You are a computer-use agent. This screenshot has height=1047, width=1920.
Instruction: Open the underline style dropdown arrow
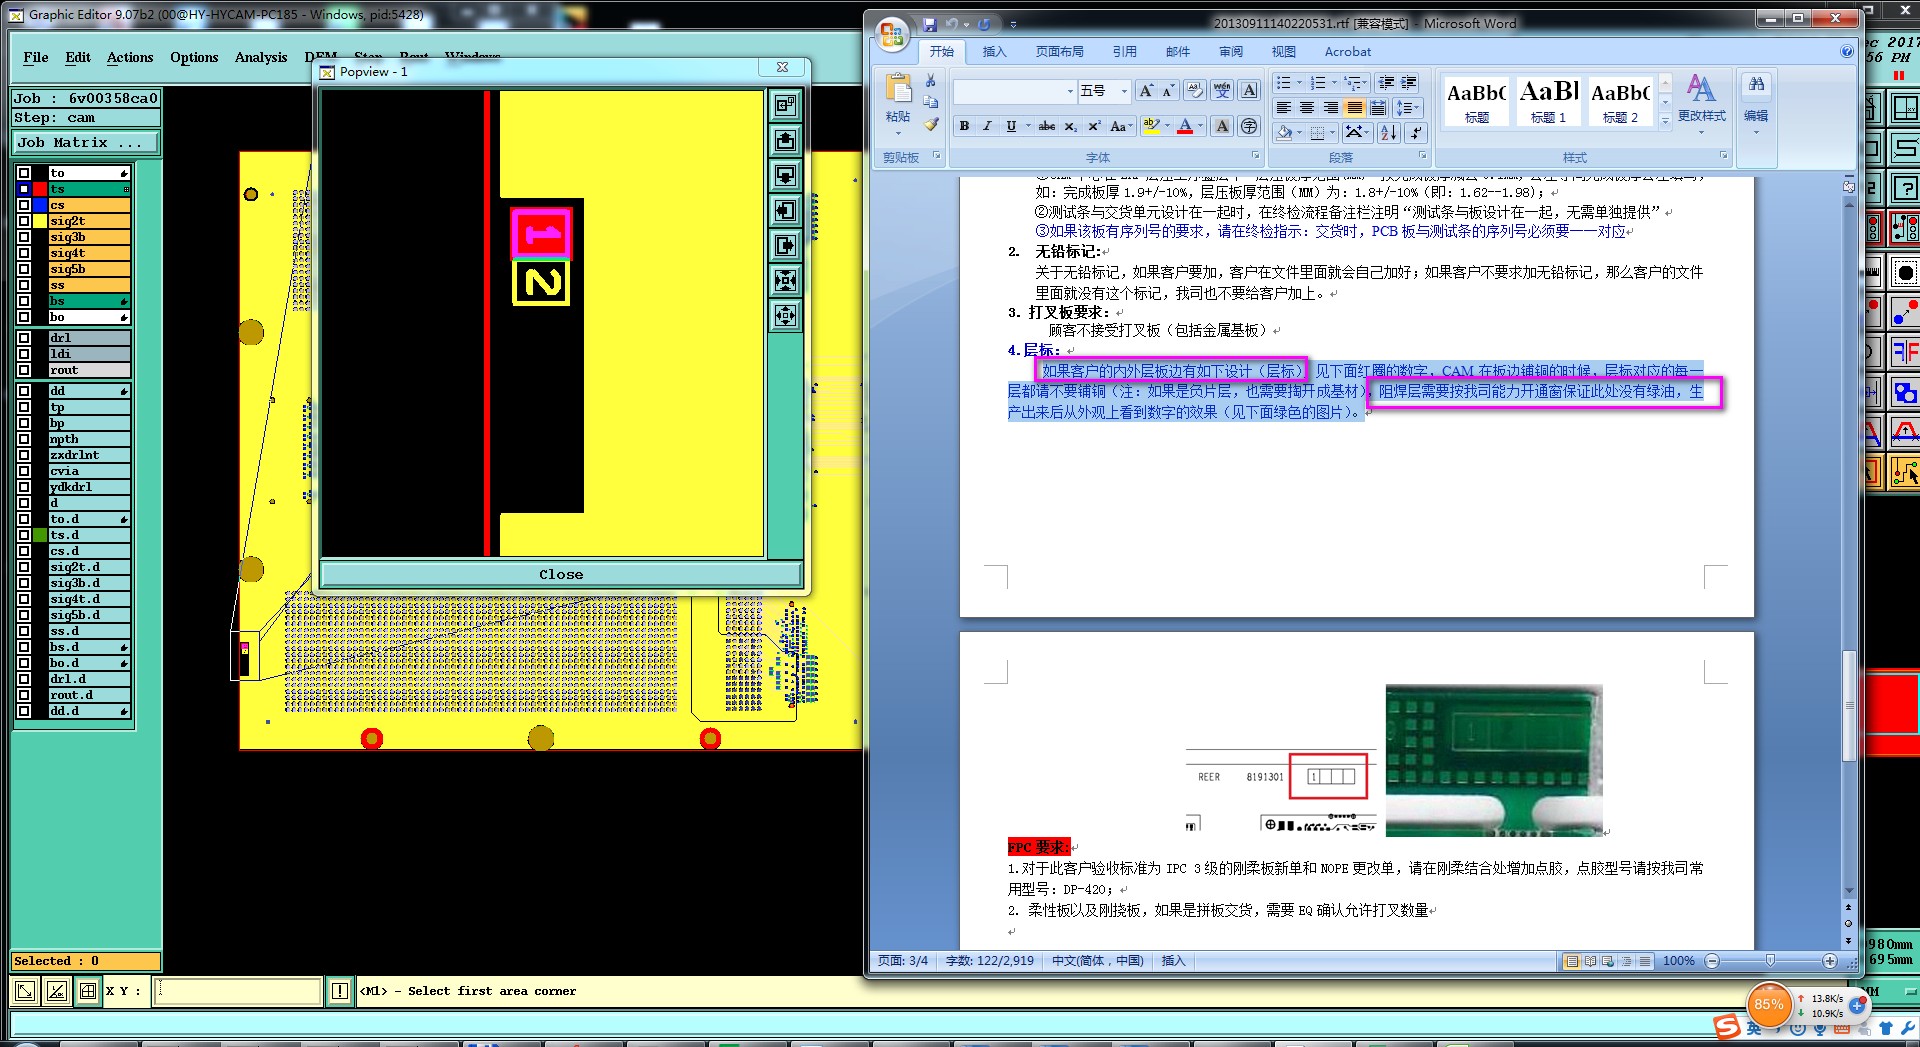(1027, 126)
